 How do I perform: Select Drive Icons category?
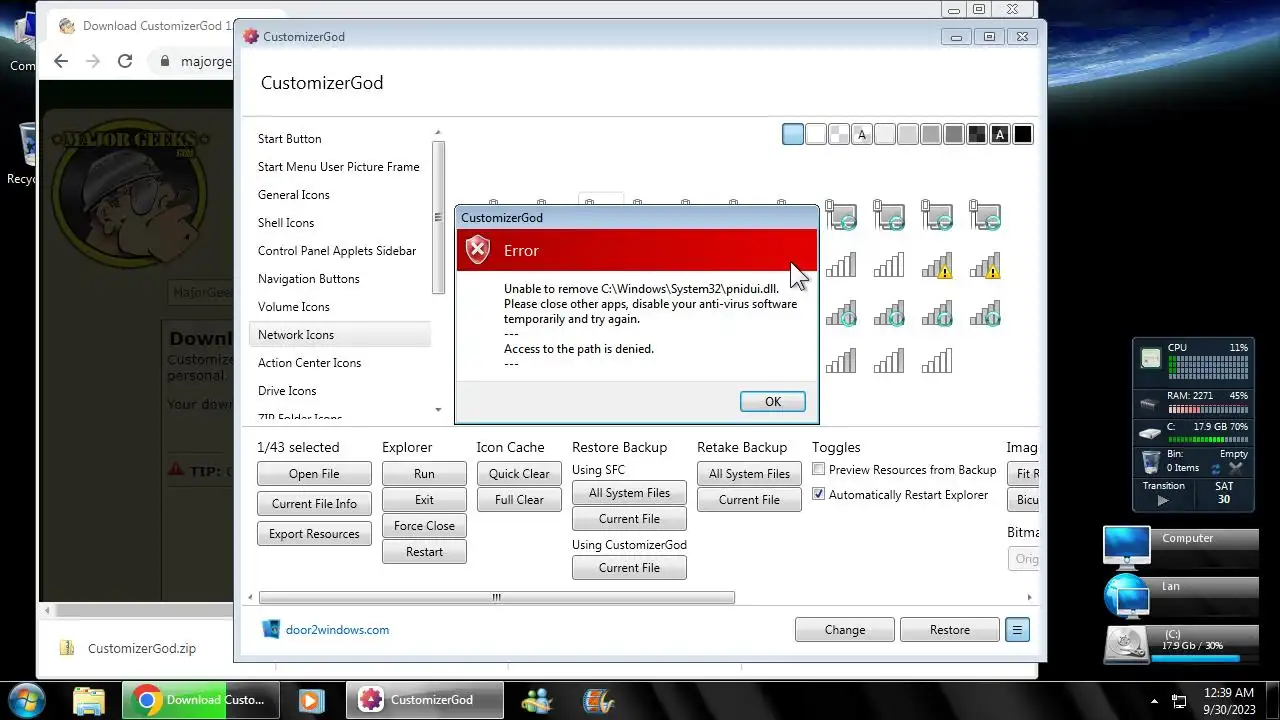[287, 391]
